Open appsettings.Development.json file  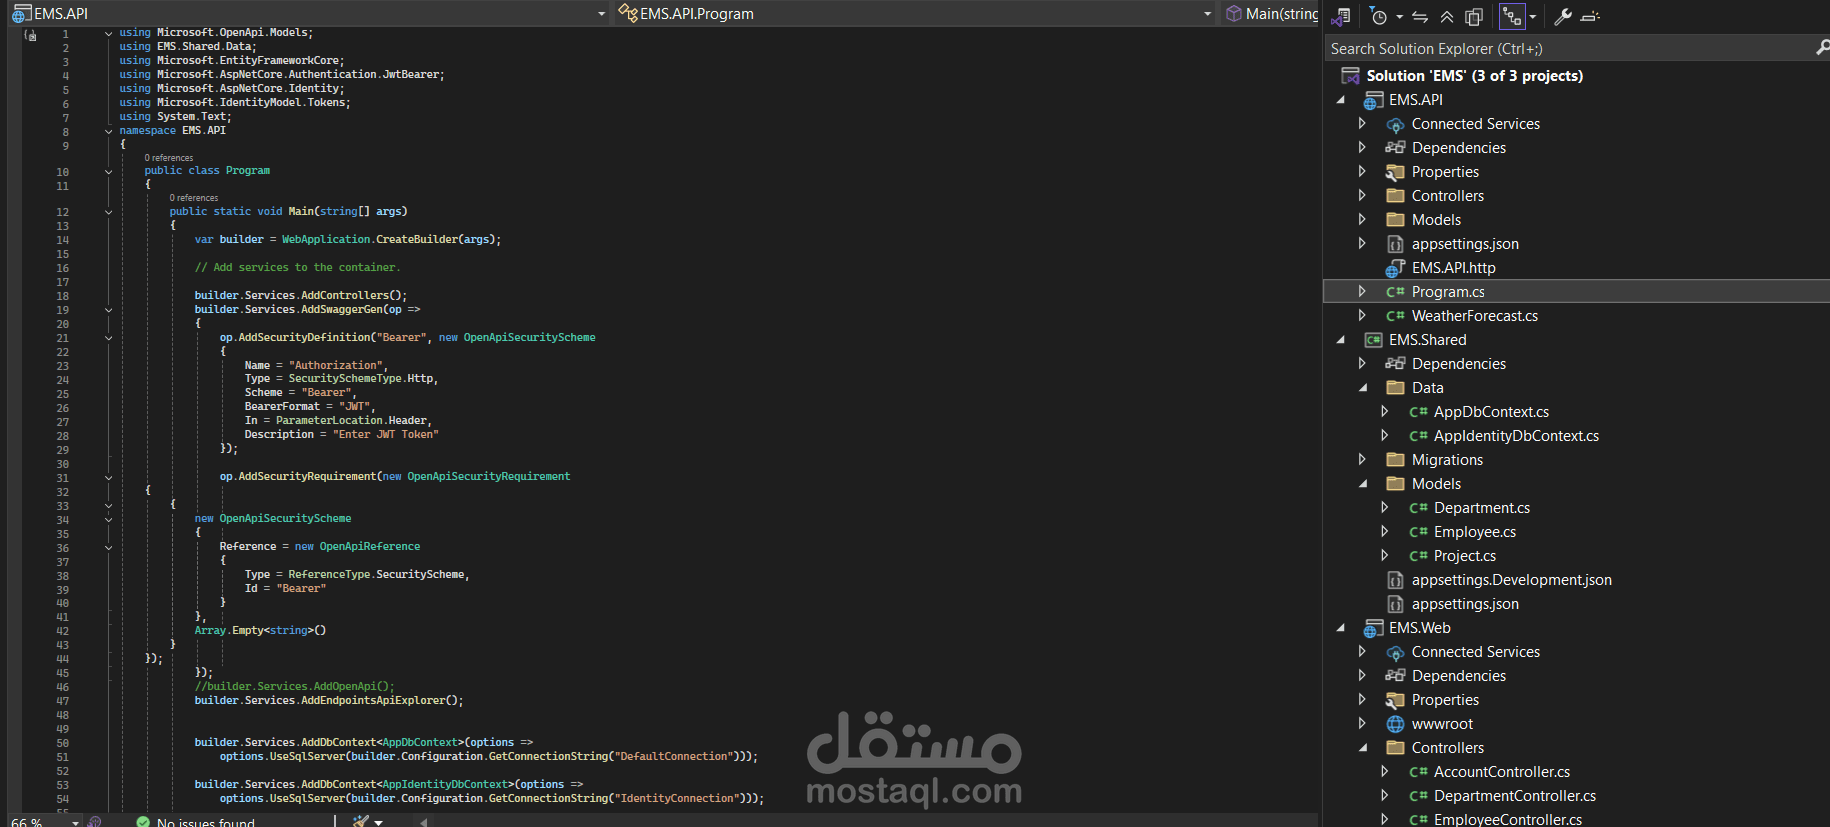pos(1511,580)
